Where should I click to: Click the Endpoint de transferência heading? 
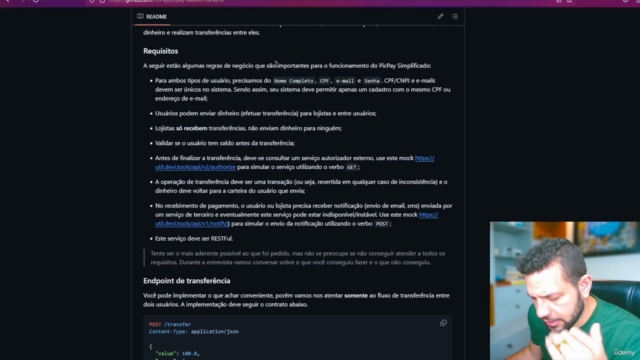click(x=187, y=281)
